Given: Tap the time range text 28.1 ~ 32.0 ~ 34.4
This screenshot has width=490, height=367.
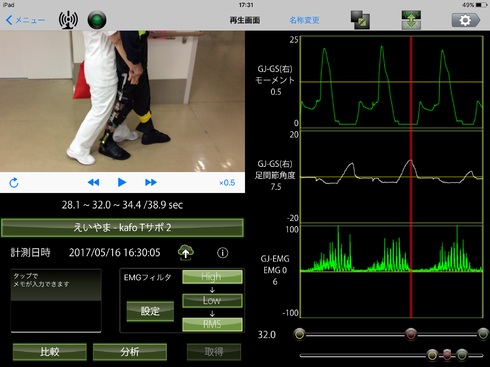Looking at the screenshot, I should click(101, 205).
